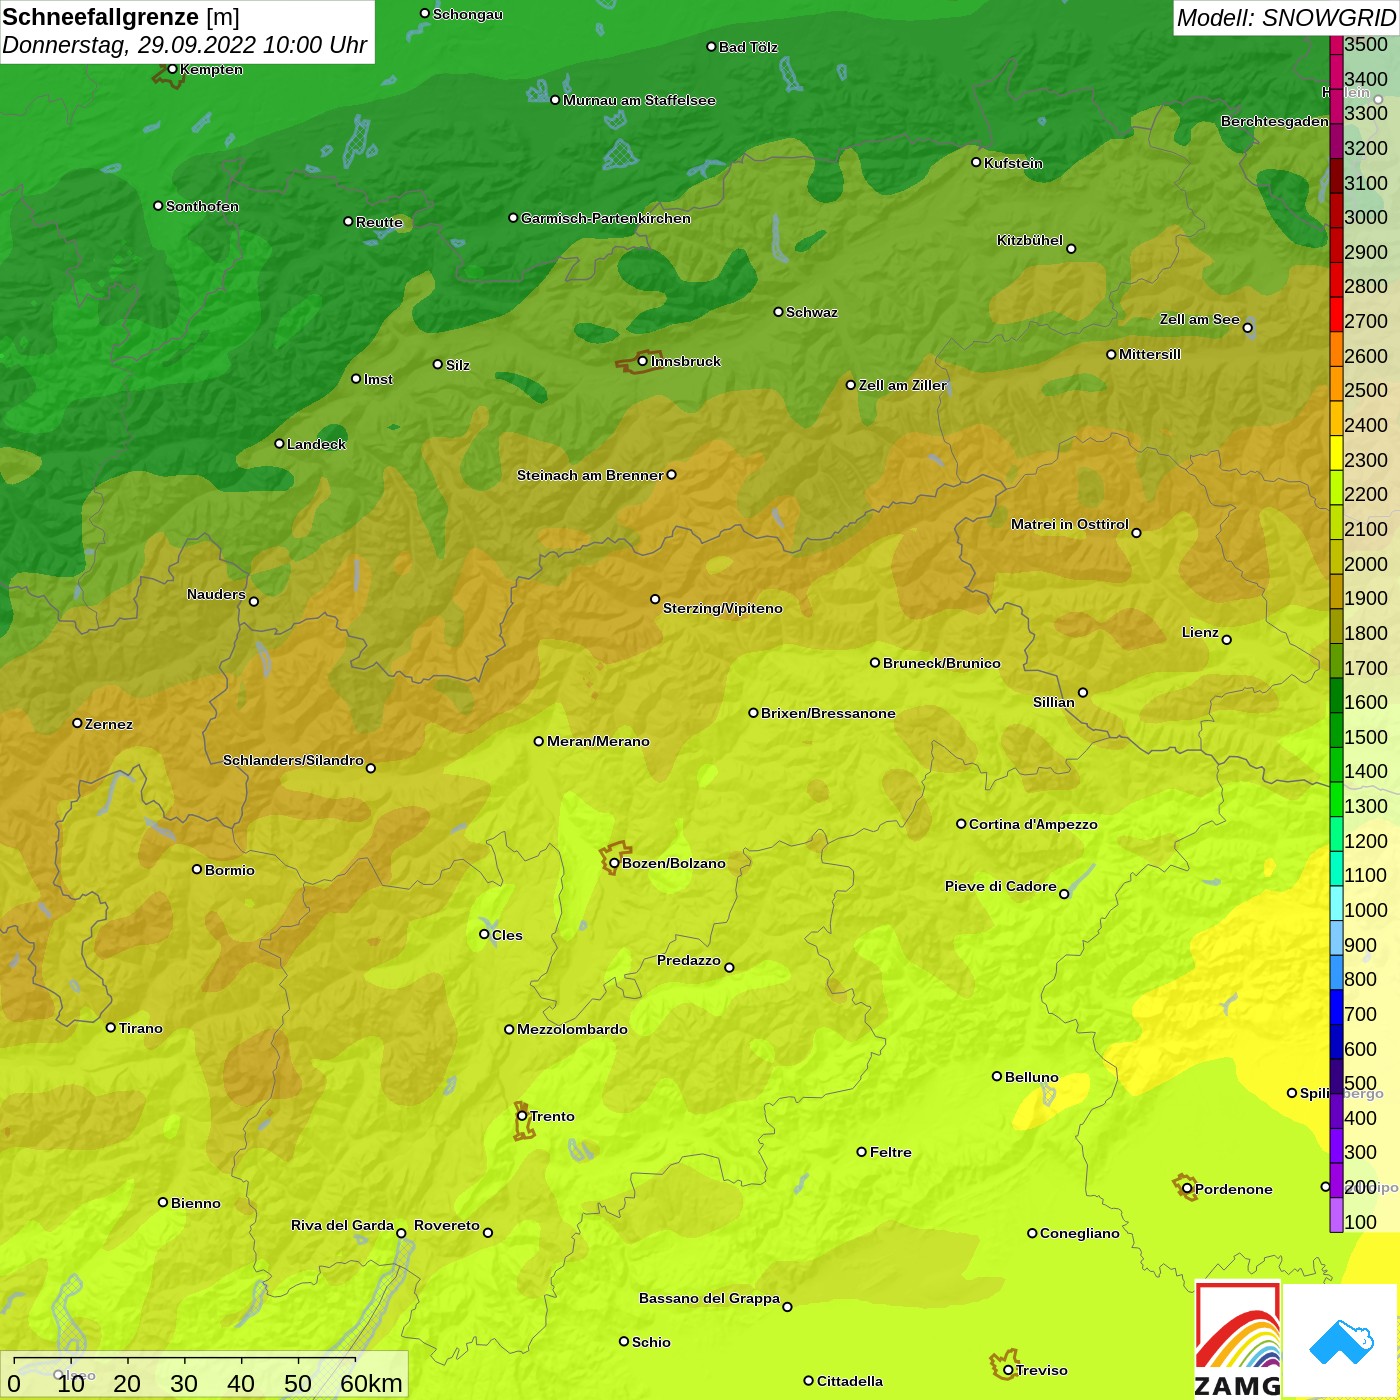Image resolution: width=1400 pixels, height=1400 pixels.
Task: Click the Bassano del Grappa label
Action: coord(710,1298)
